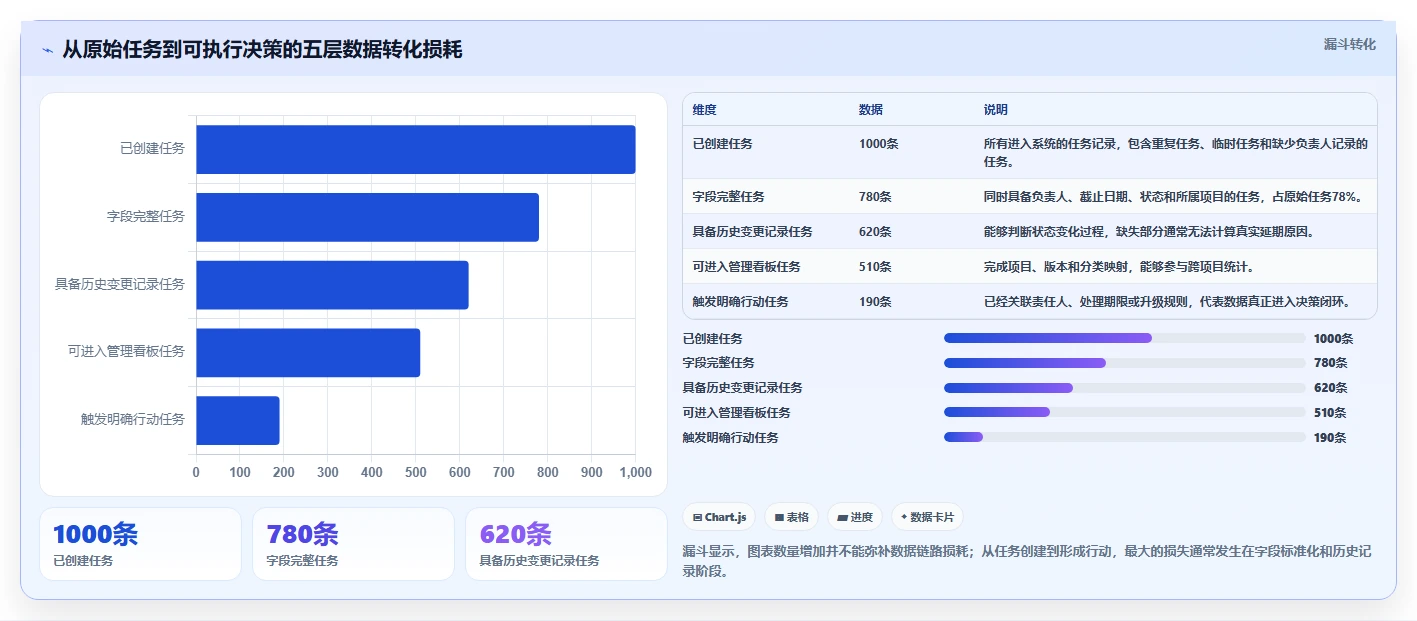The width and height of the screenshot is (1417, 621).
Task: Click the 可进入管理看板任务 y-axis label
Action: pos(127,352)
